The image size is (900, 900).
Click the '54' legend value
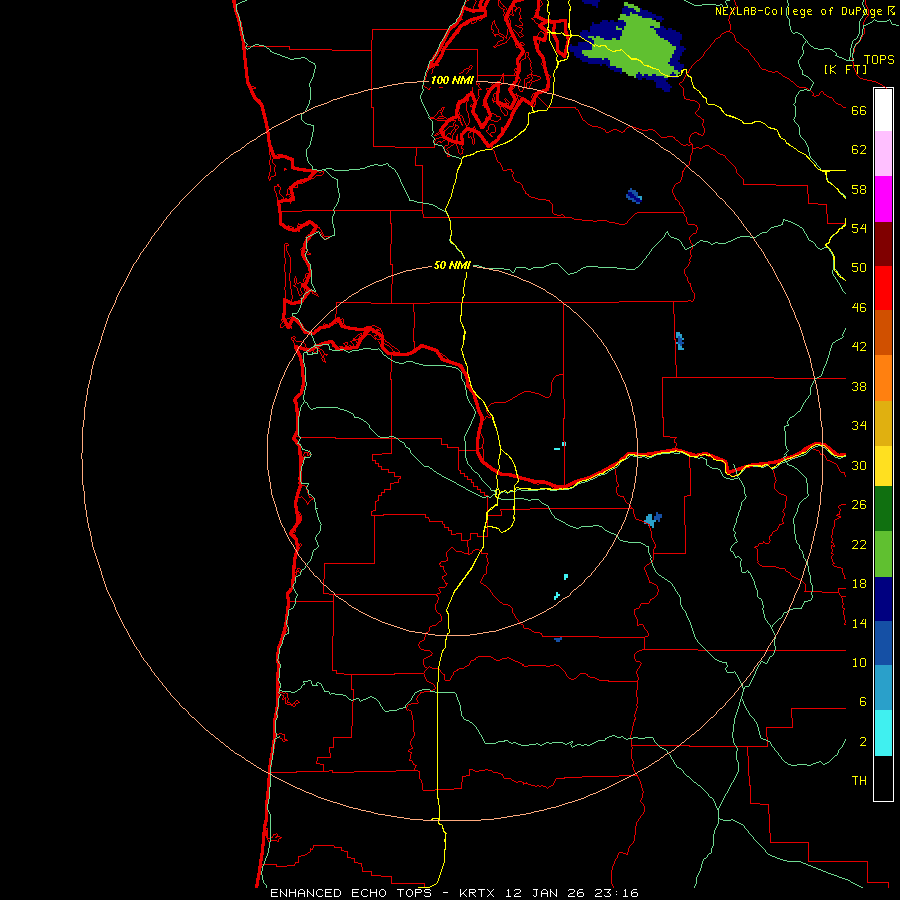pos(859,228)
